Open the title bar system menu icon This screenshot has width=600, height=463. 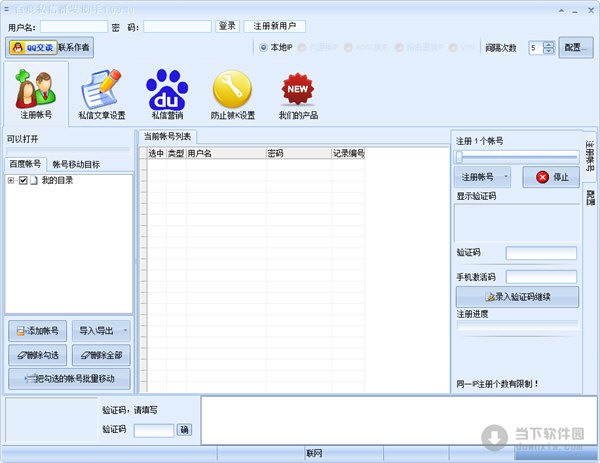(6, 8)
